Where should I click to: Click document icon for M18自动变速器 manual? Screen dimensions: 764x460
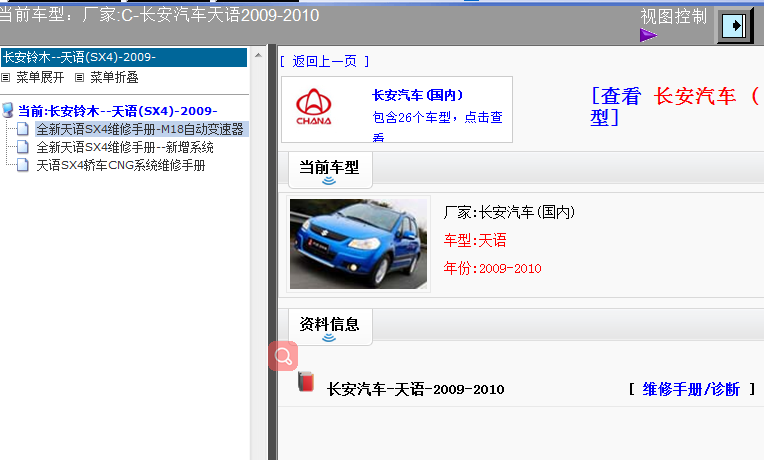click(x=22, y=129)
